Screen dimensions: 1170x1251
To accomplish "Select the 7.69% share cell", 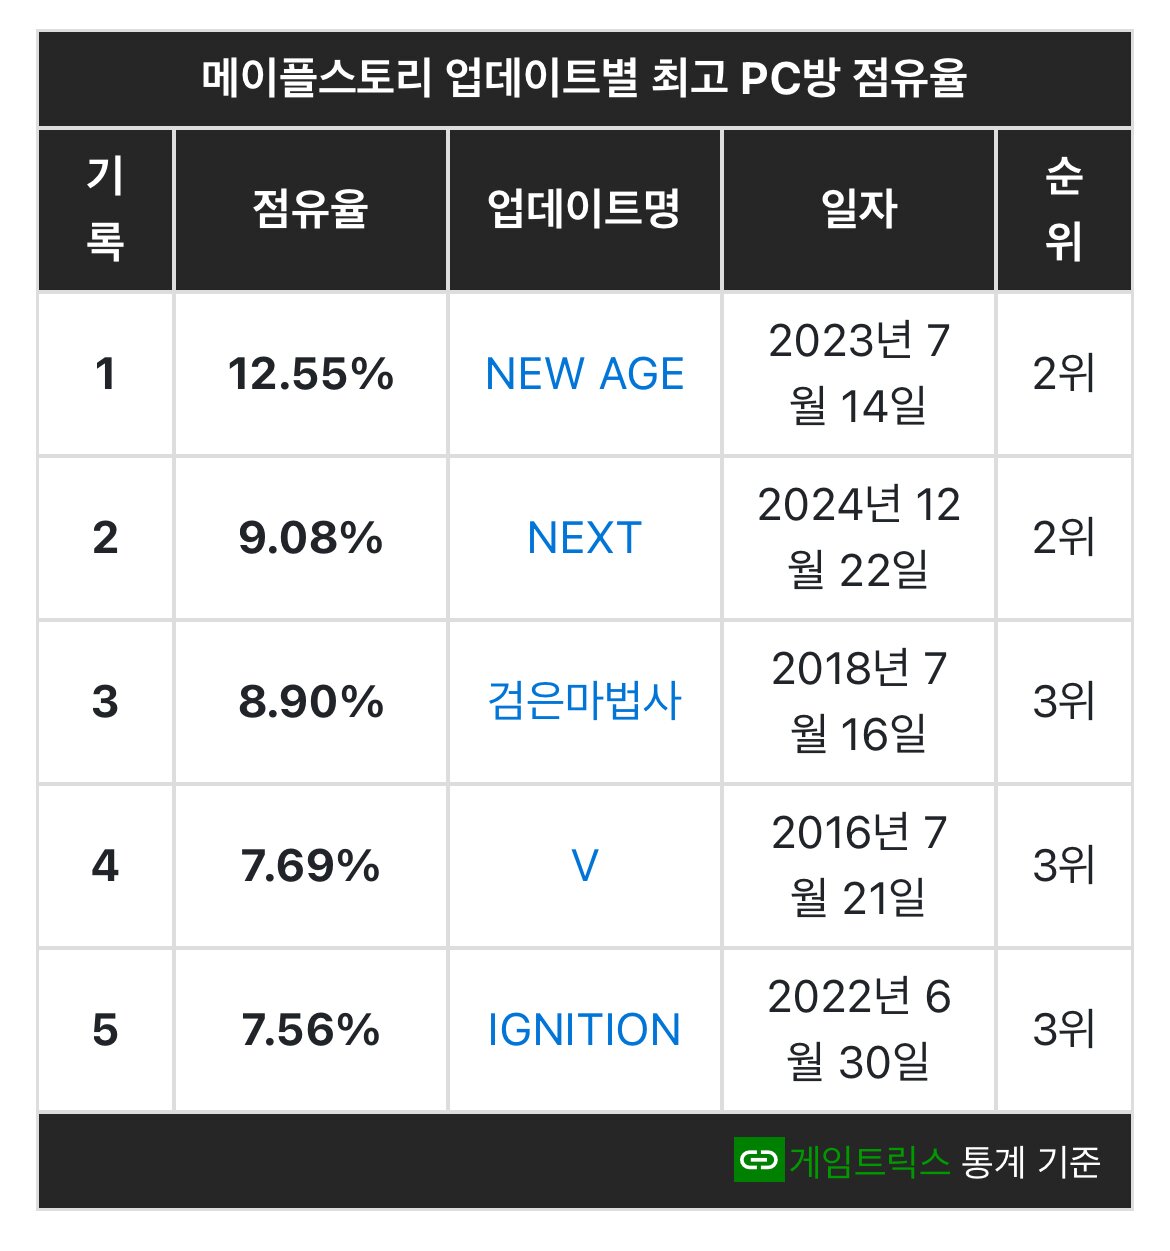I will [x=311, y=866].
